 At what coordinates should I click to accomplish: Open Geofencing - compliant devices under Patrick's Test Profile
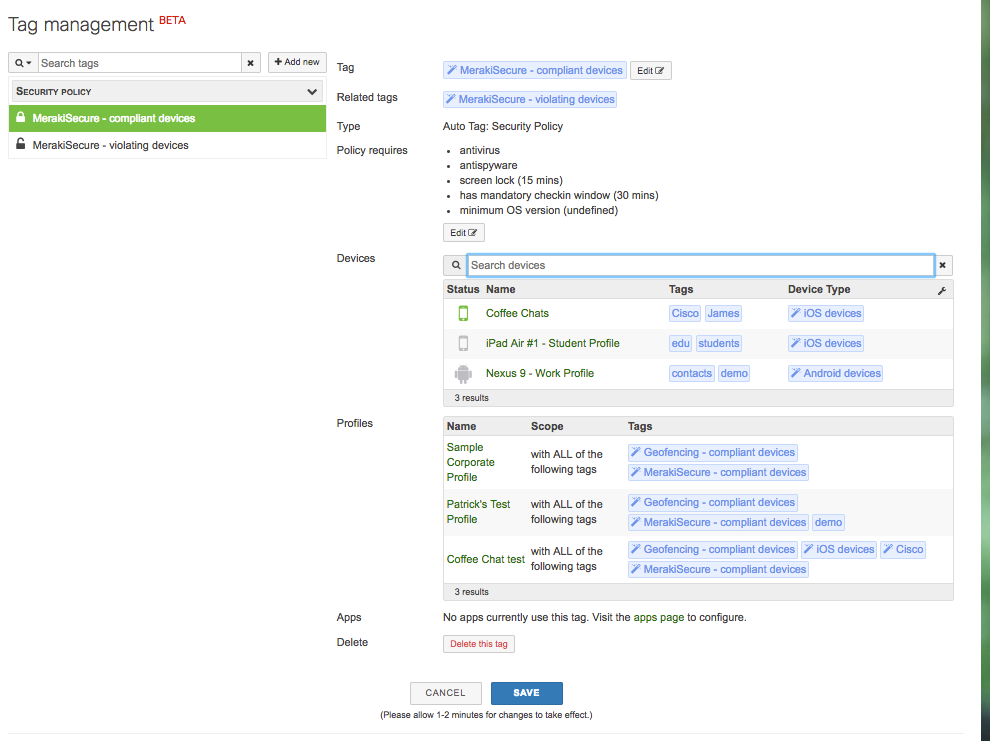(712, 502)
